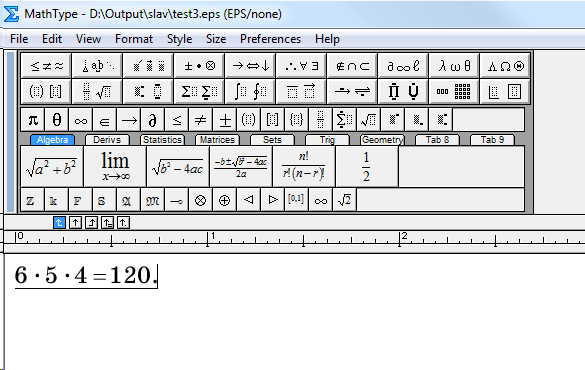This screenshot has width=585, height=370.
Task: Open the relational symbols palette (≤ ≠ ≈)
Action: coord(46,66)
